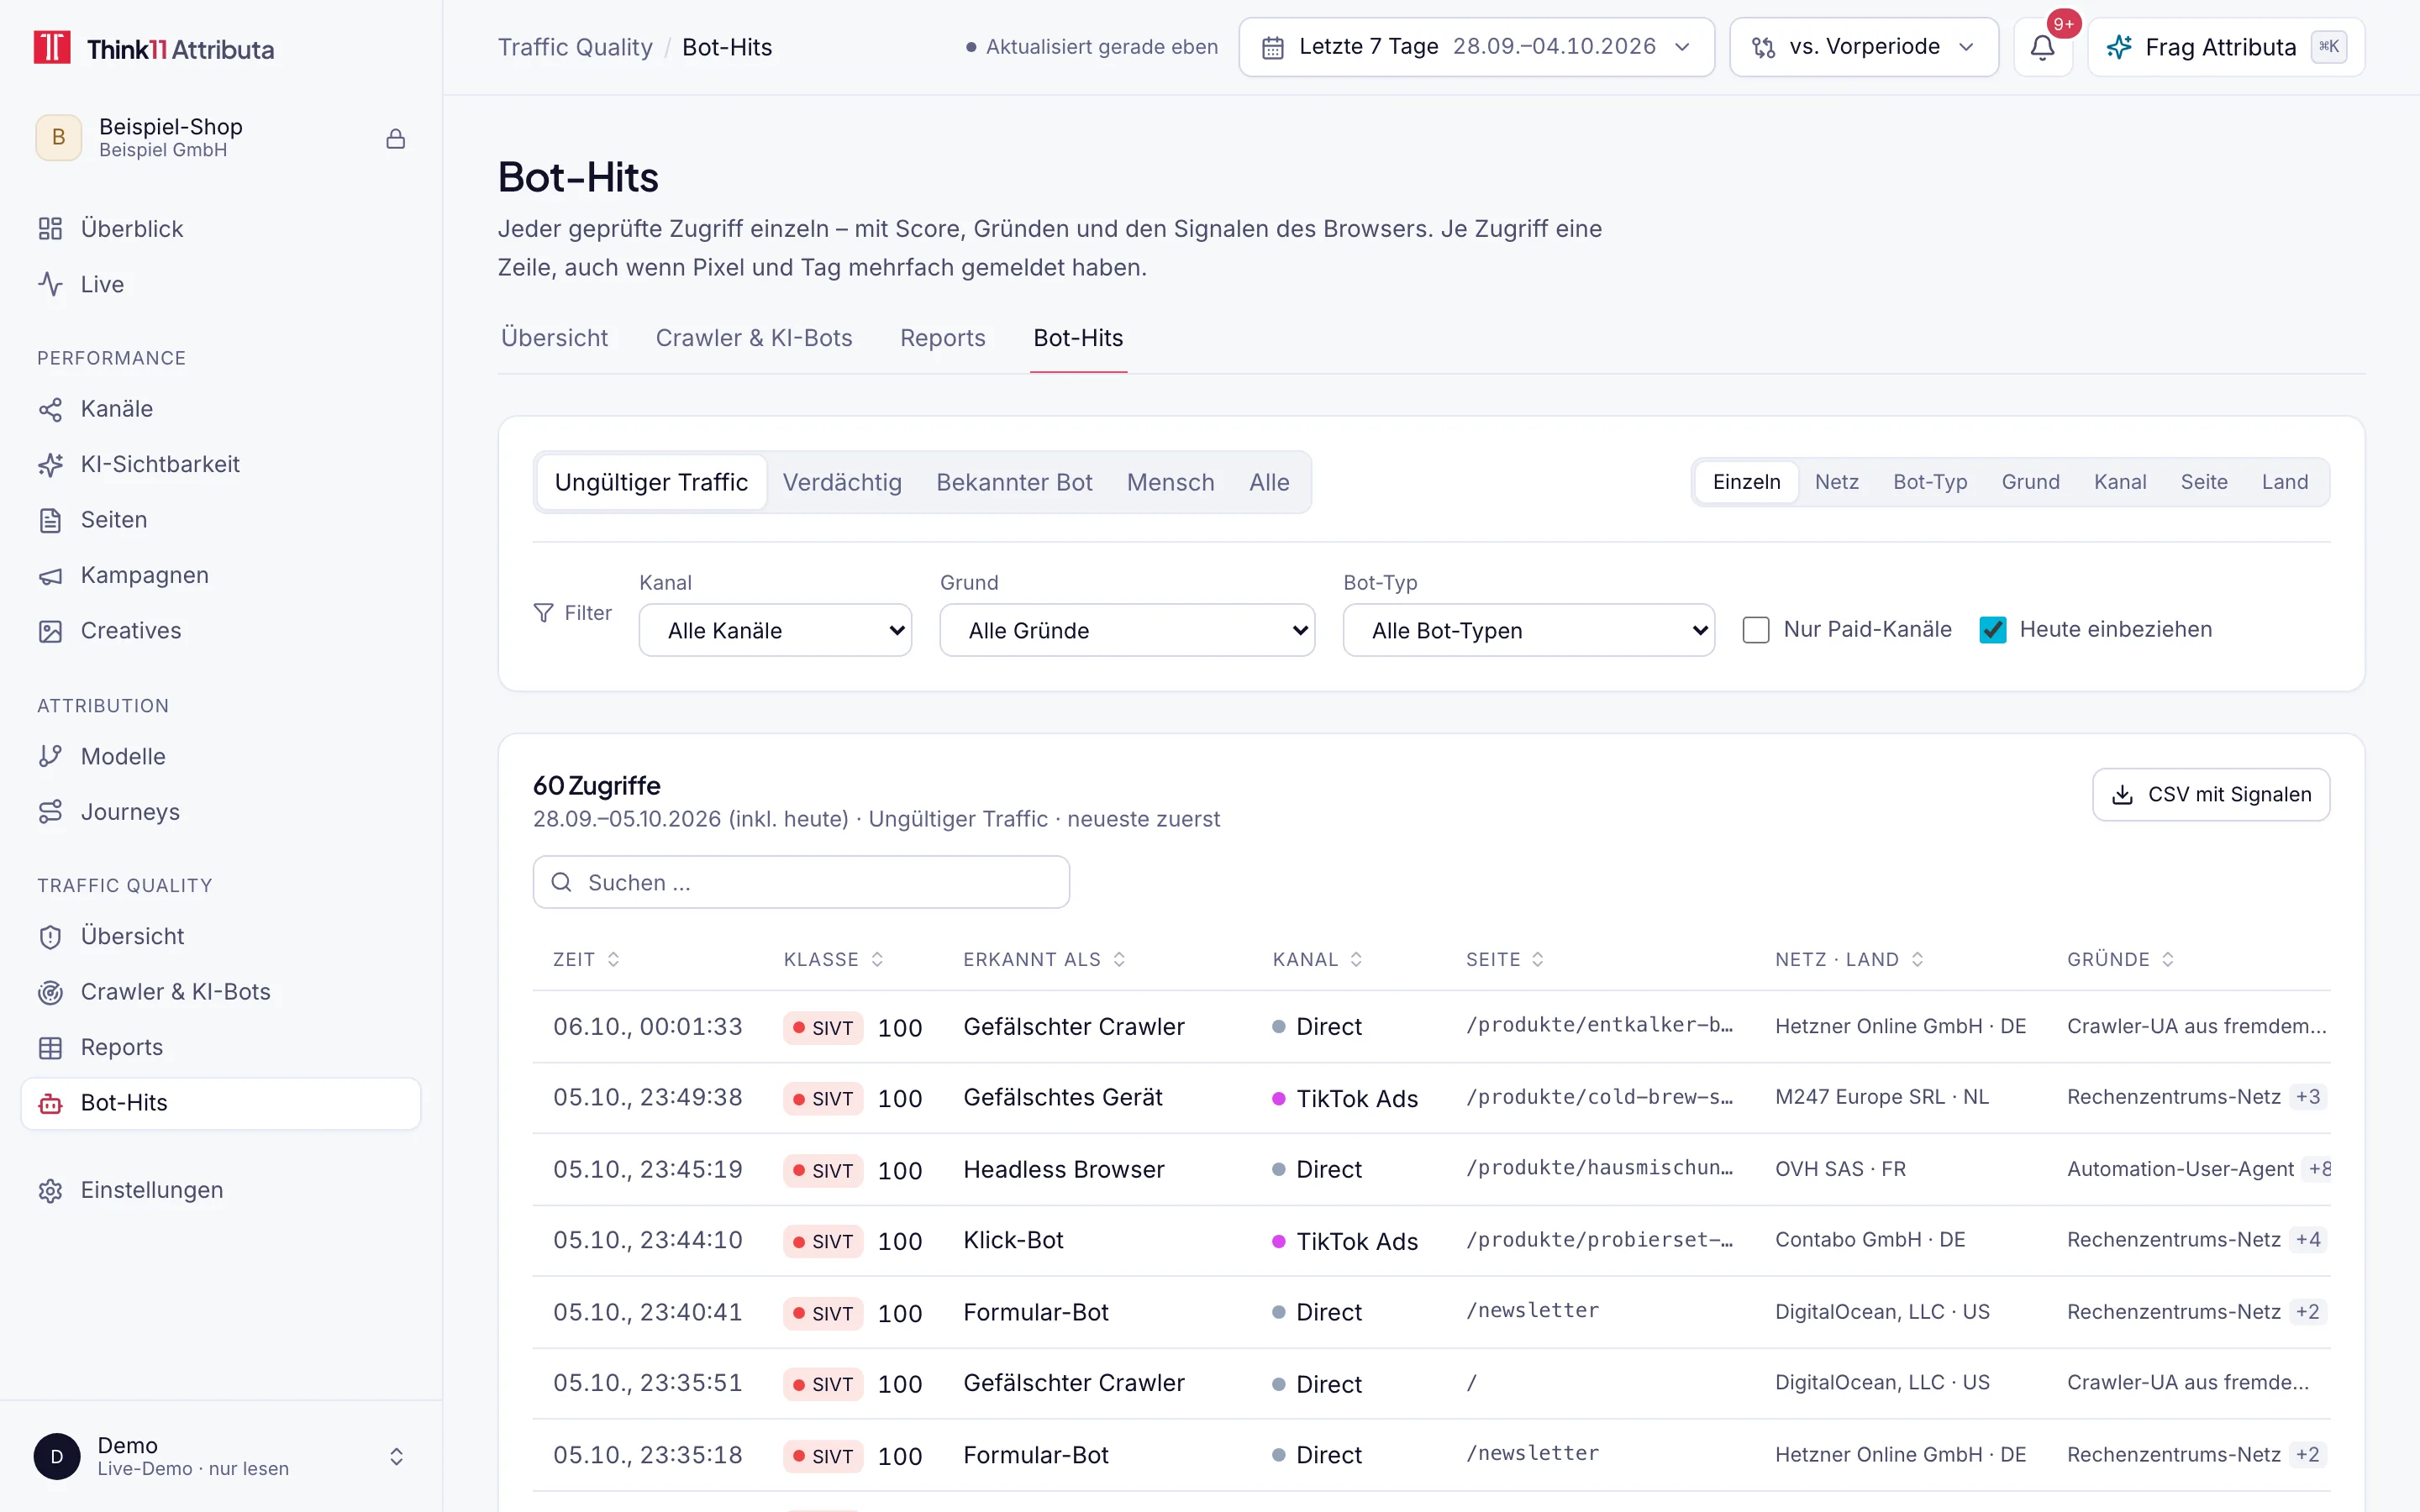This screenshot has width=2420, height=1512.
Task: Click the Einstellungen gear icon
Action: [50, 1190]
